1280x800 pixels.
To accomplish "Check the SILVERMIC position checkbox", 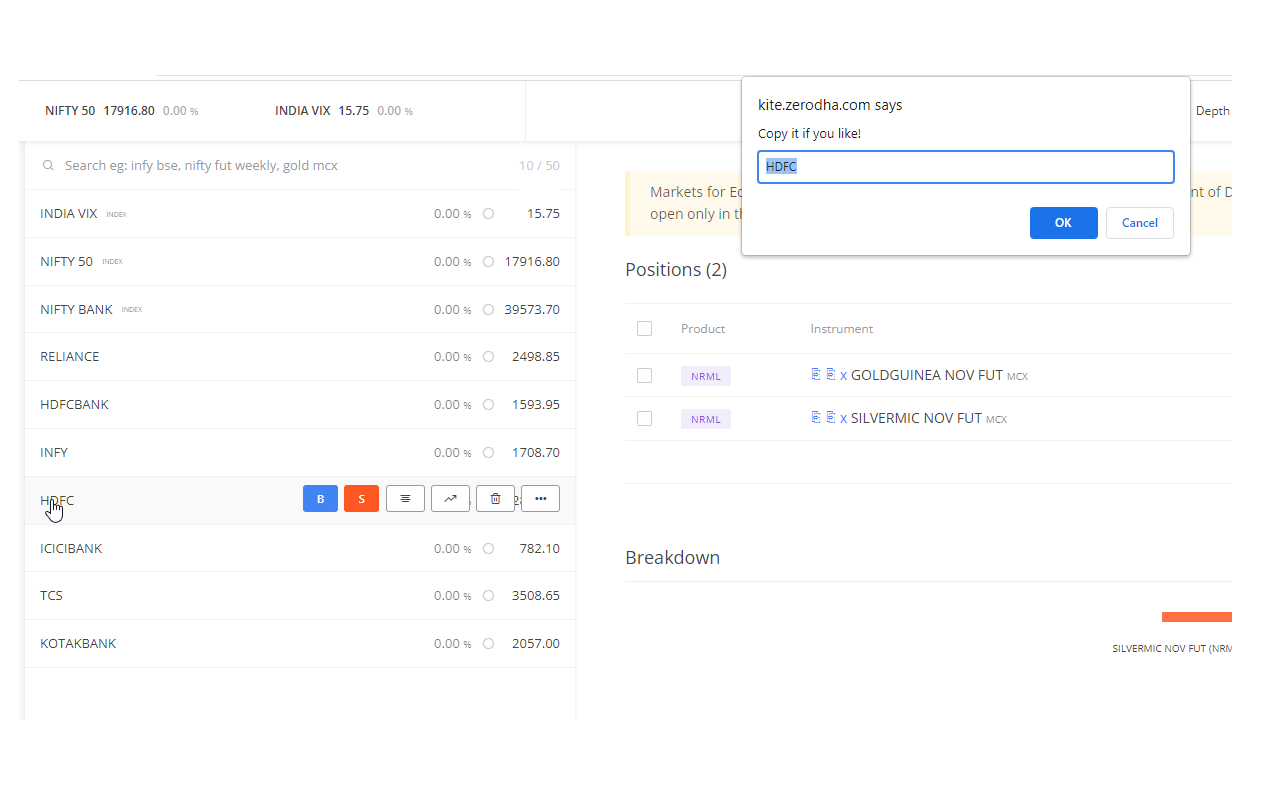I will (644, 418).
